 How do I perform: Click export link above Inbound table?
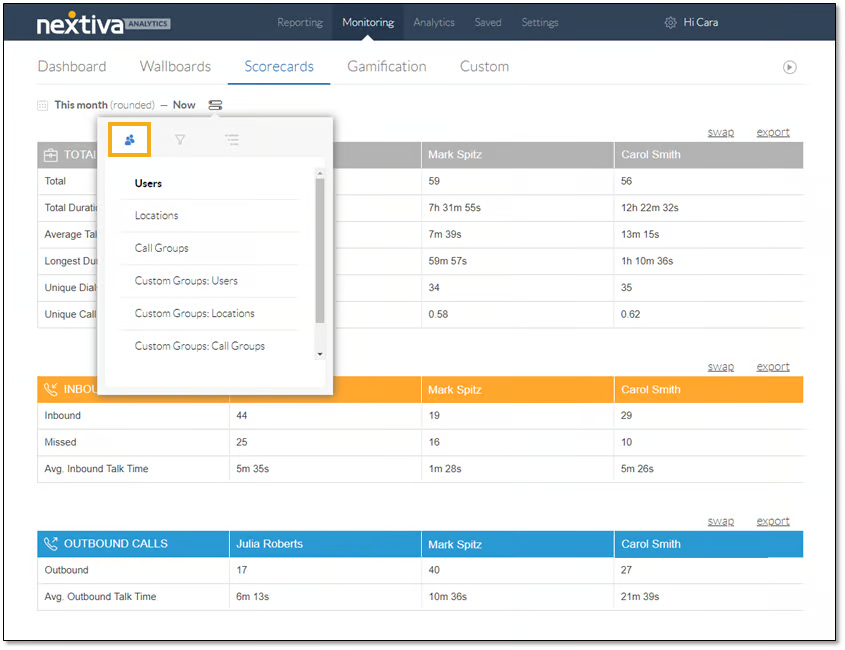click(772, 367)
